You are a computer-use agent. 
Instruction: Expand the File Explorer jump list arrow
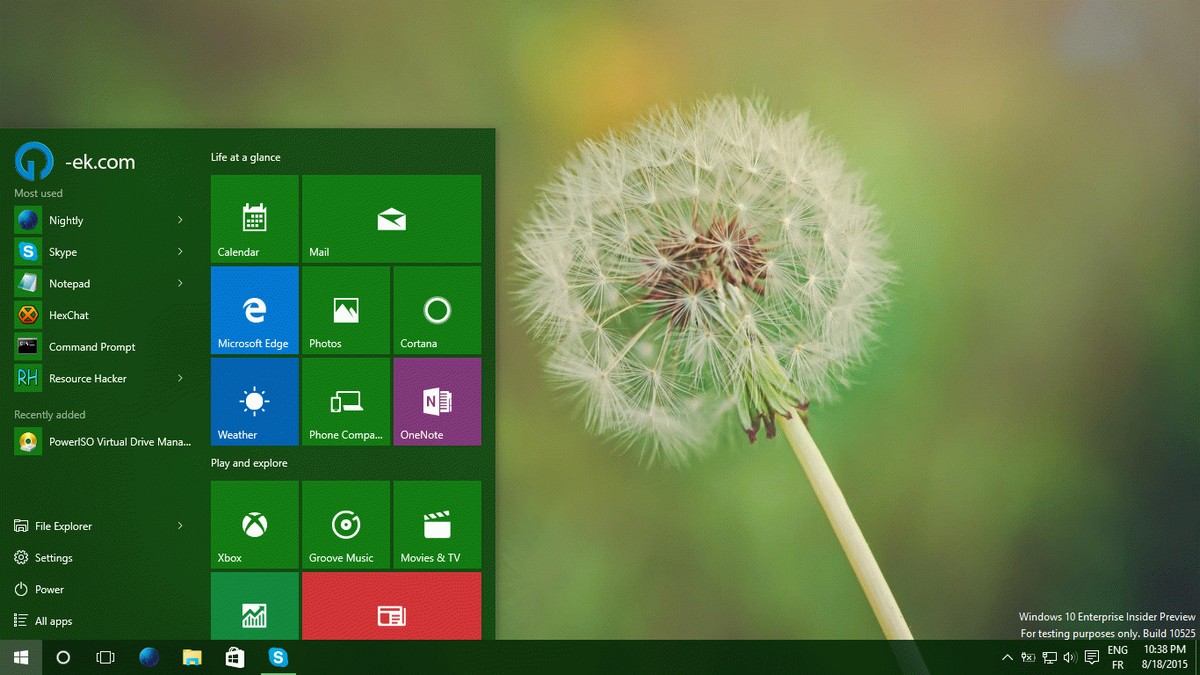coord(181,525)
